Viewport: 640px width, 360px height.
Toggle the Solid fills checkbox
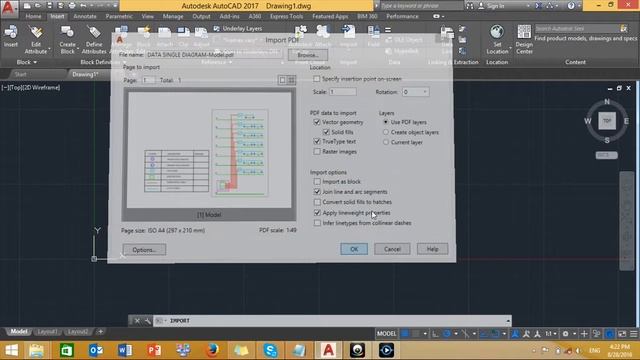(x=326, y=132)
